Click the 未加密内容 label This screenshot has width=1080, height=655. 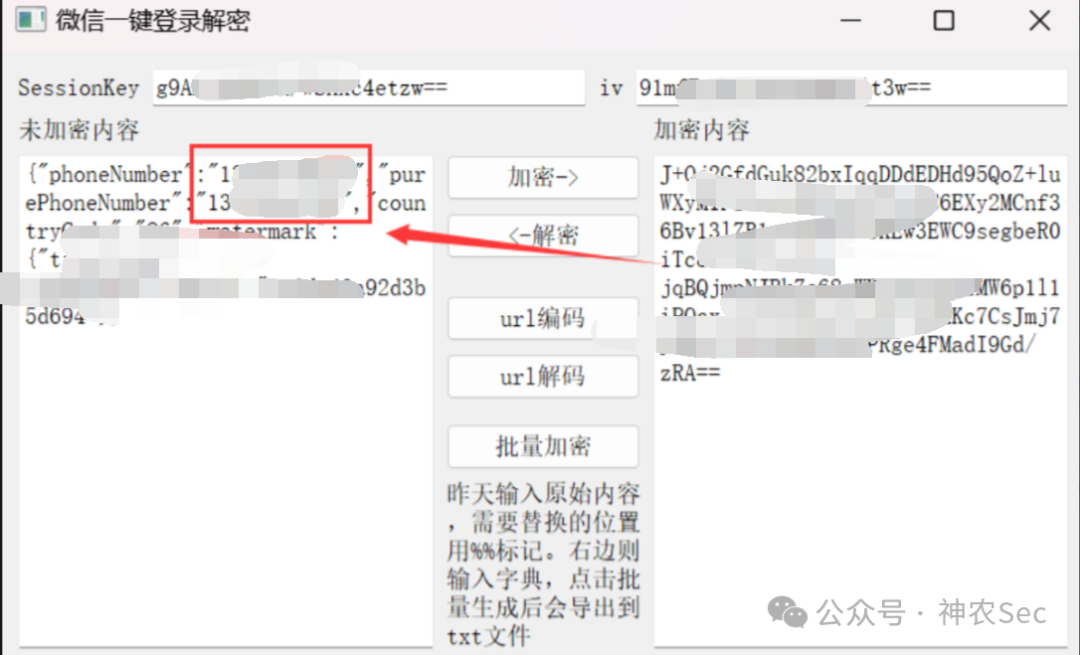tap(79, 130)
